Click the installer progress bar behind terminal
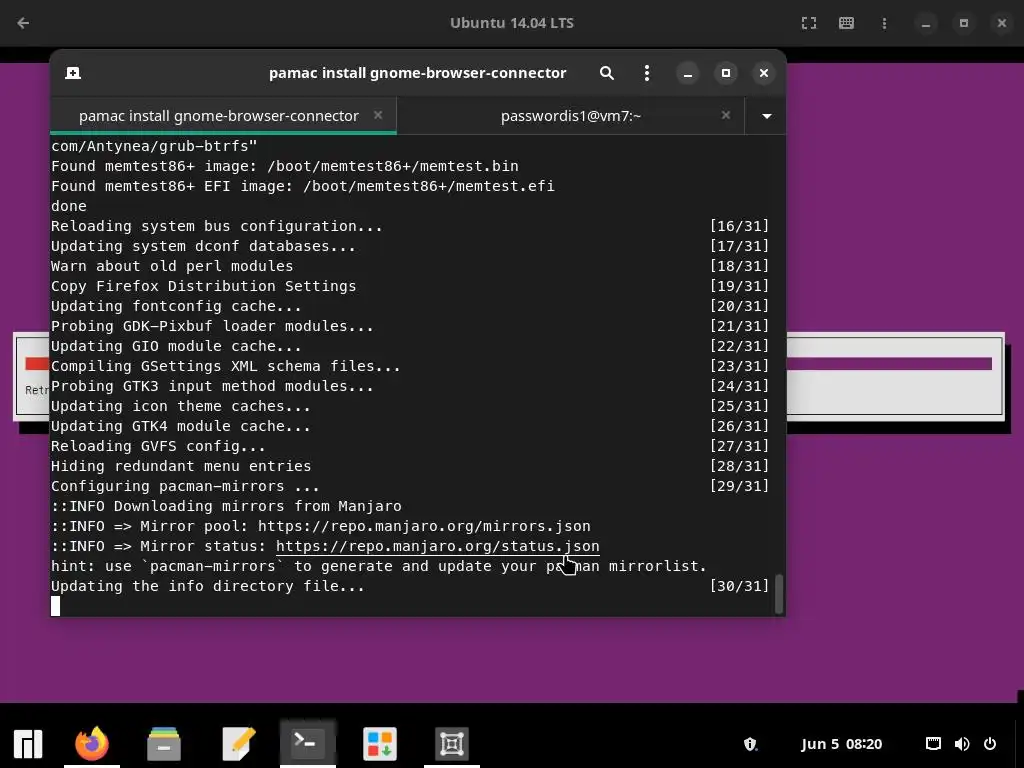Viewport: 1024px width, 768px height. coord(889,364)
